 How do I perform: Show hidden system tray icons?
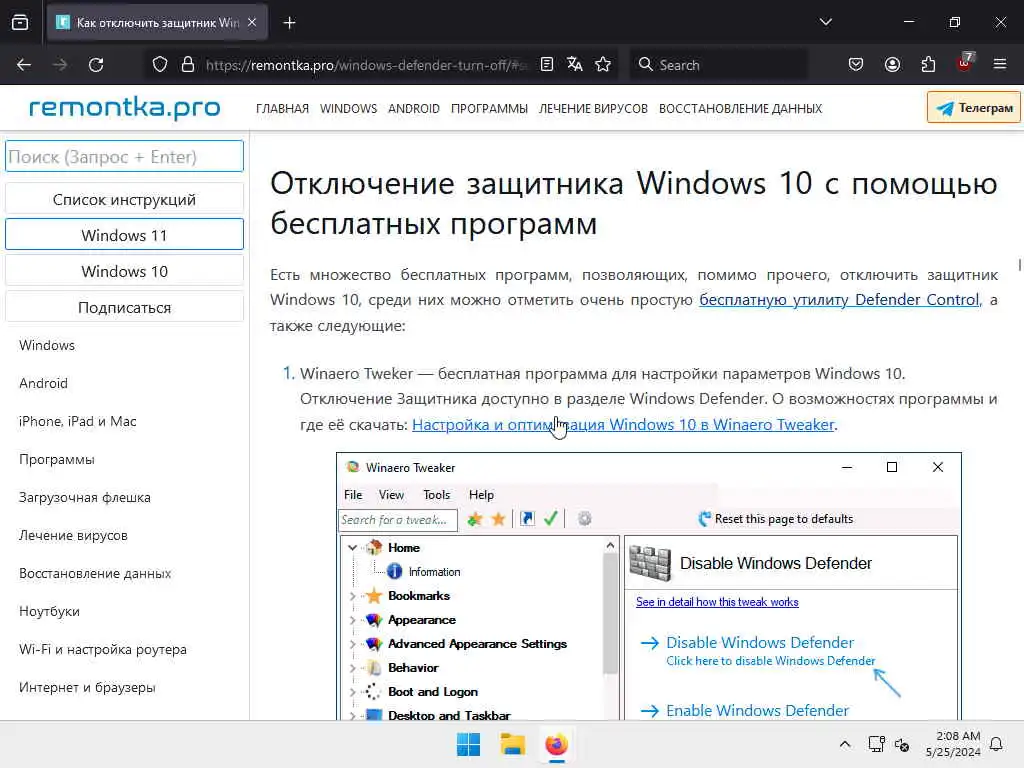pyautogui.click(x=844, y=744)
